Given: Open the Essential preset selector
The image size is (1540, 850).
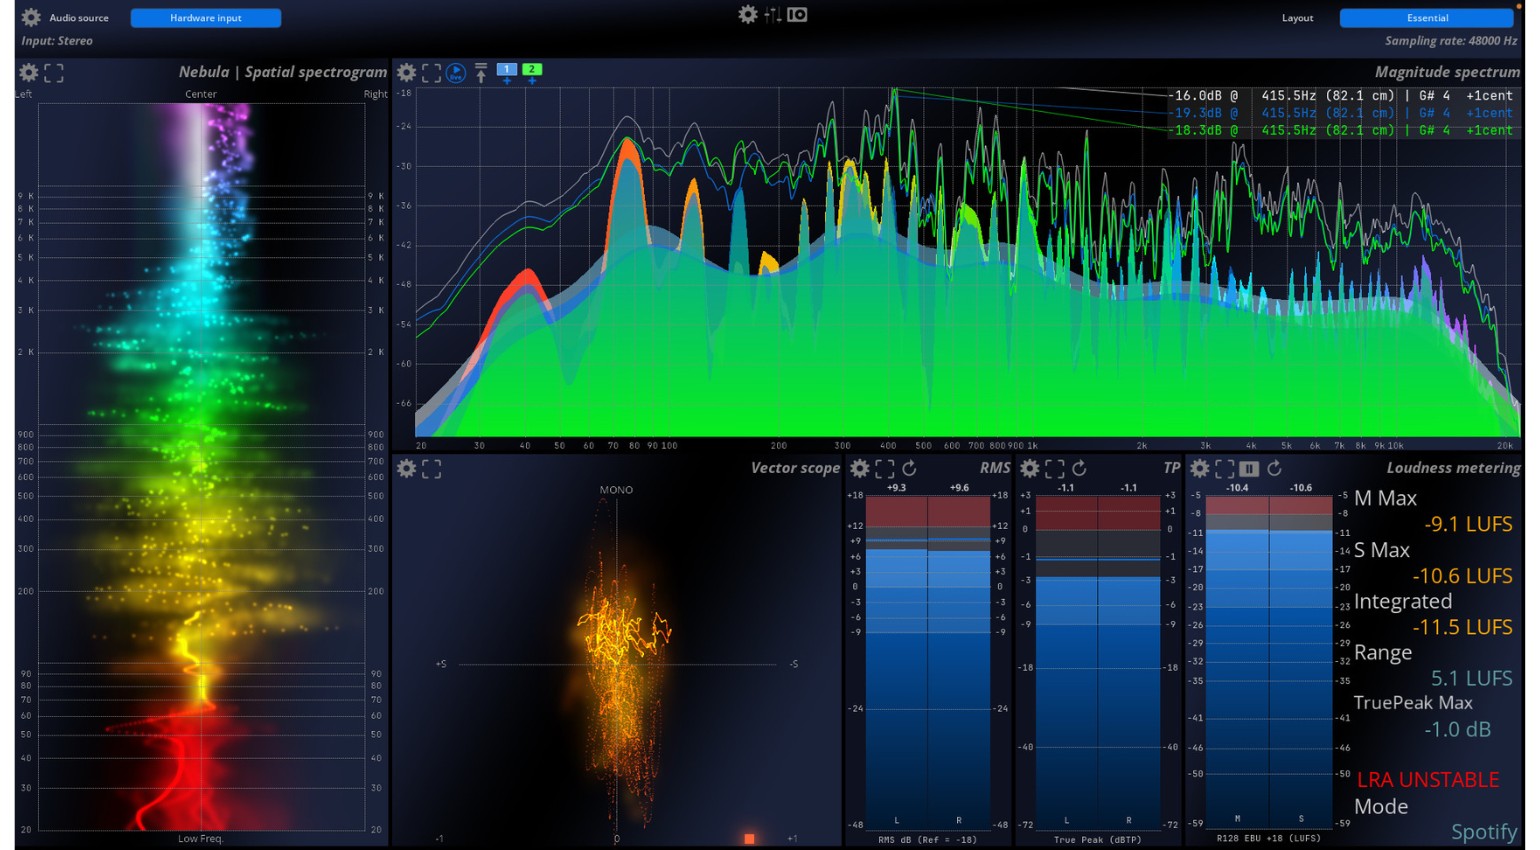Looking at the screenshot, I should pyautogui.click(x=1427, y=17).
